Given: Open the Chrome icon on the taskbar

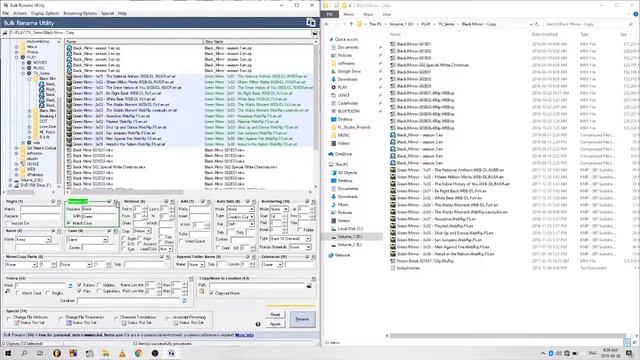Looking at the screenshot, I should pyautogui.click(x=138, y=353).
